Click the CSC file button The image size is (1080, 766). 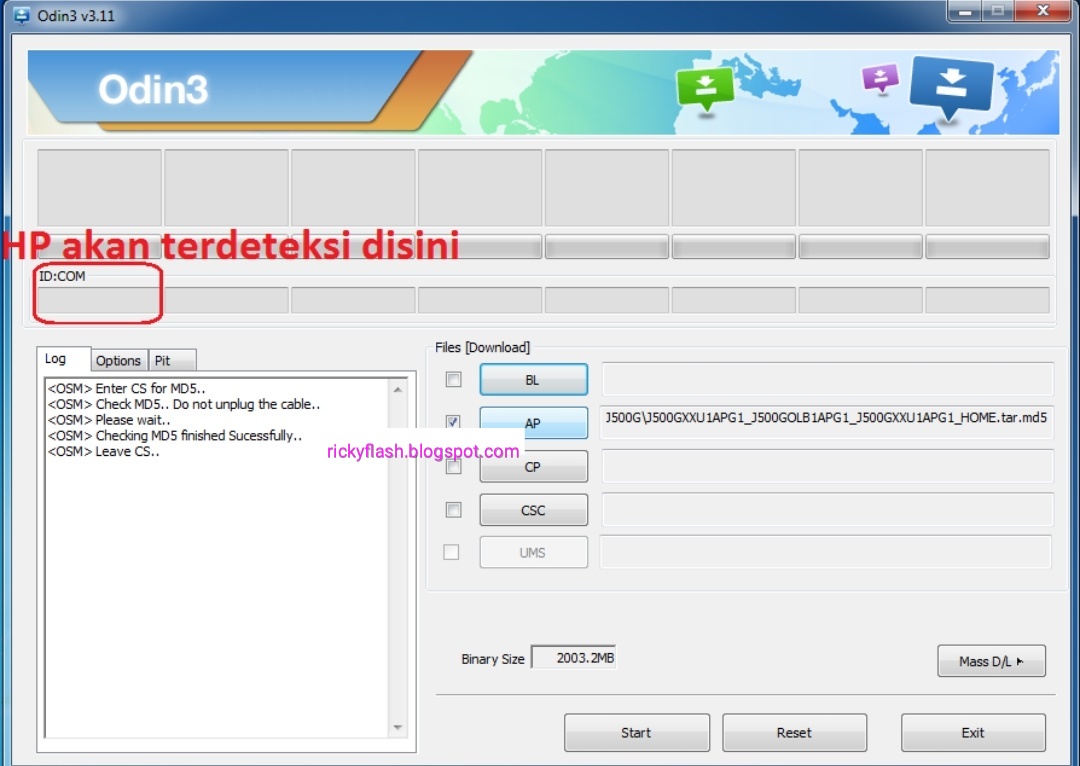pyautogui.click(x=534, y=510)
